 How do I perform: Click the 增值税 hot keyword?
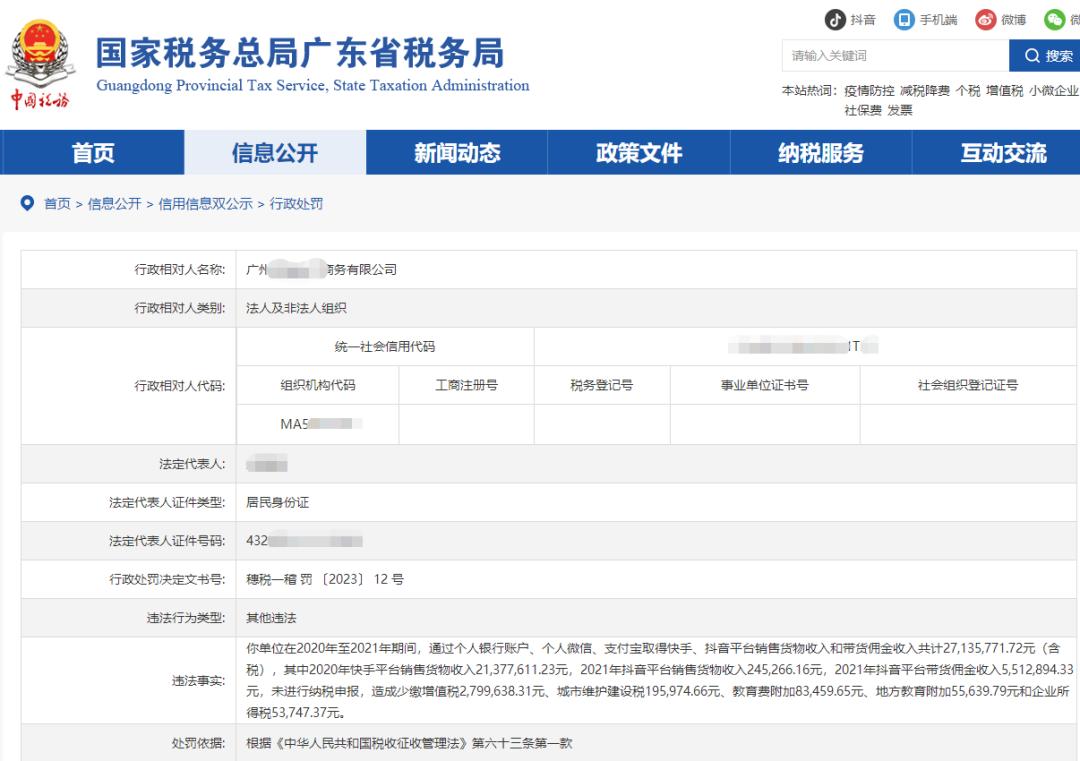tap(1006, 88)
